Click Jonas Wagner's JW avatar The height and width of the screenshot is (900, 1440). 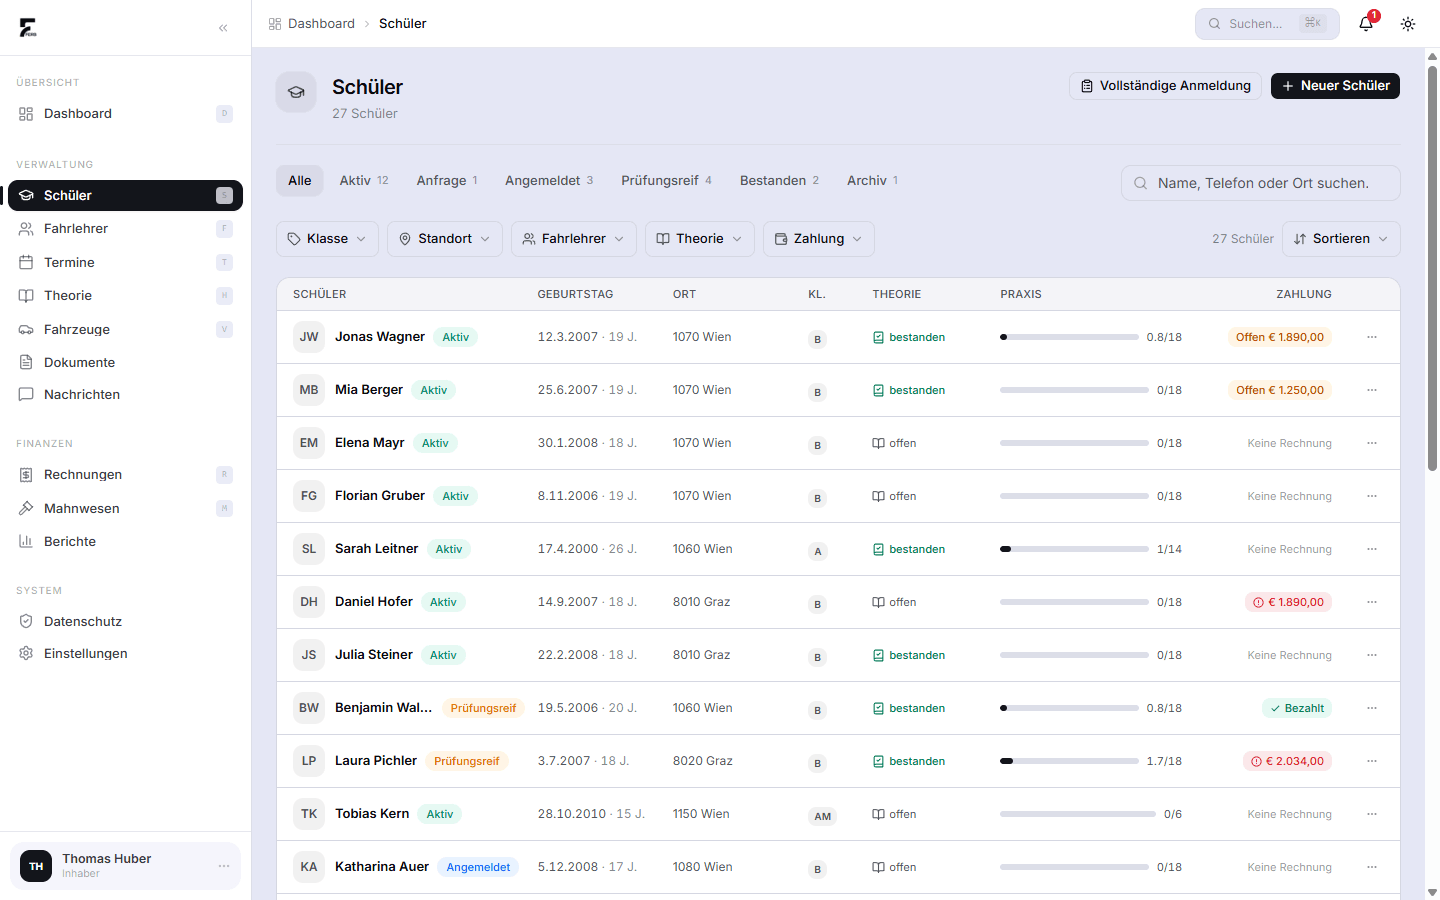(309, 337)
